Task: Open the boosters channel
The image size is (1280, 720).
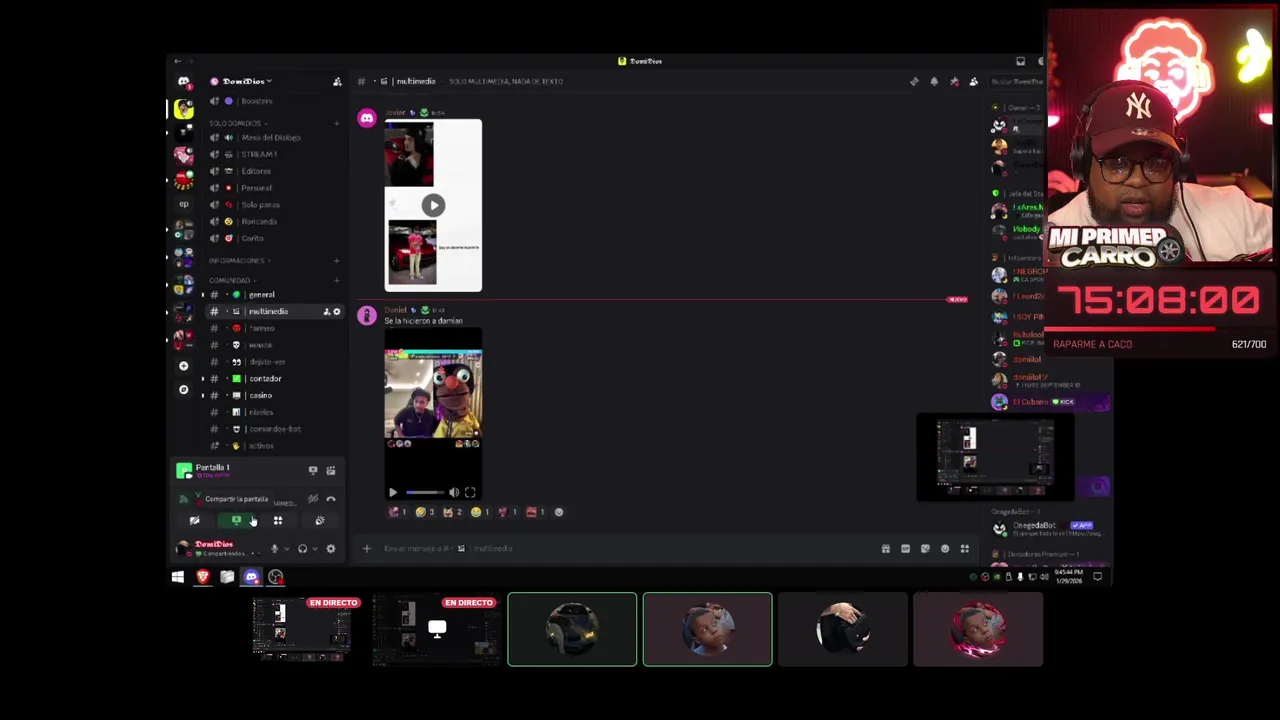Action: point(272,101)
